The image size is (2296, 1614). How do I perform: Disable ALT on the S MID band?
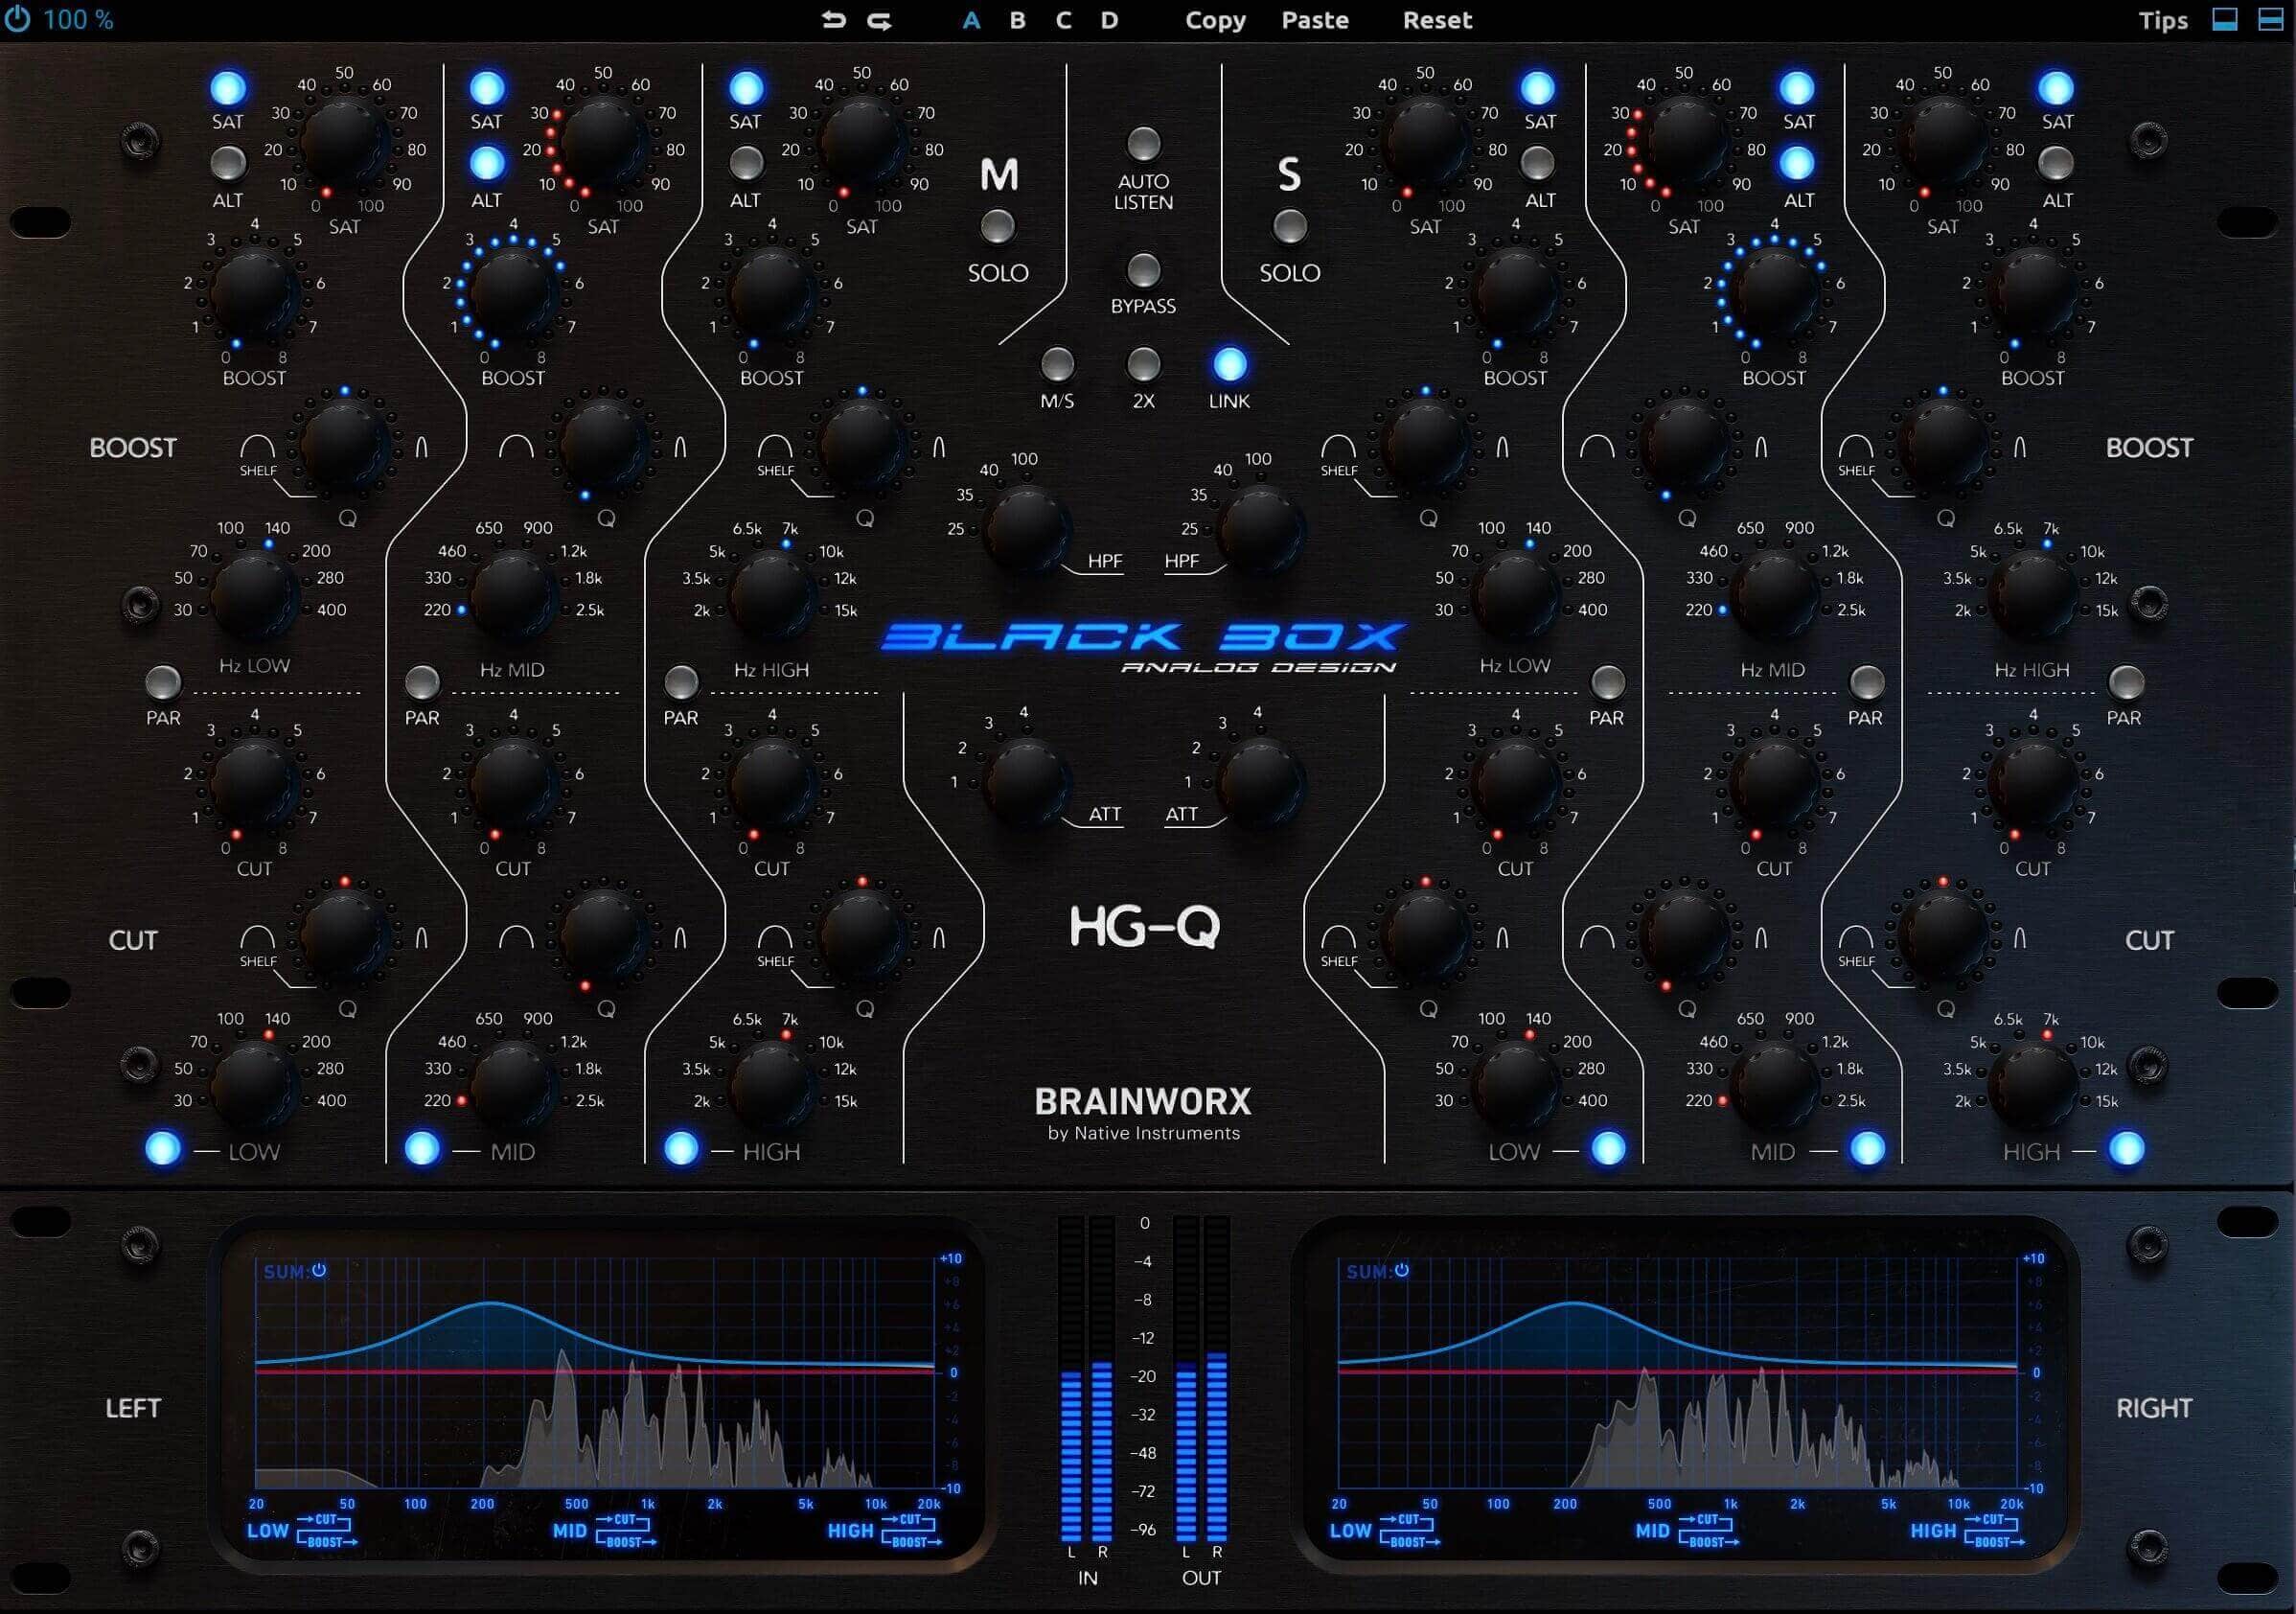pyautogui.click(x=1796, y=162)
